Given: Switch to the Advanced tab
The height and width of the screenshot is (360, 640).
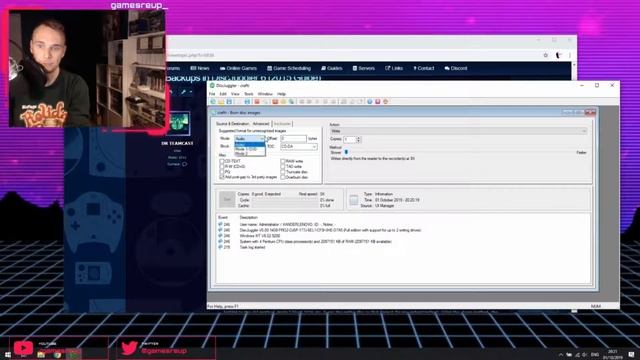Looking at the screenshot, I should coord(260,124).
